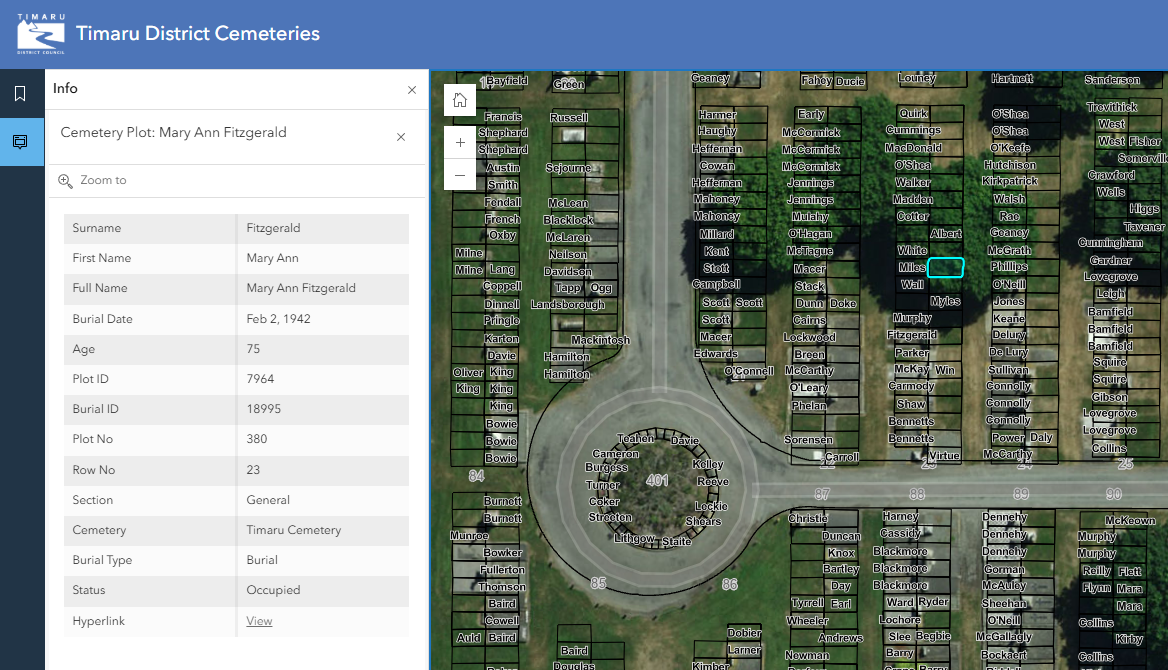Screen dimensions: 1168x670
Task: Open the View hyperlink
Action: point(259,621)
